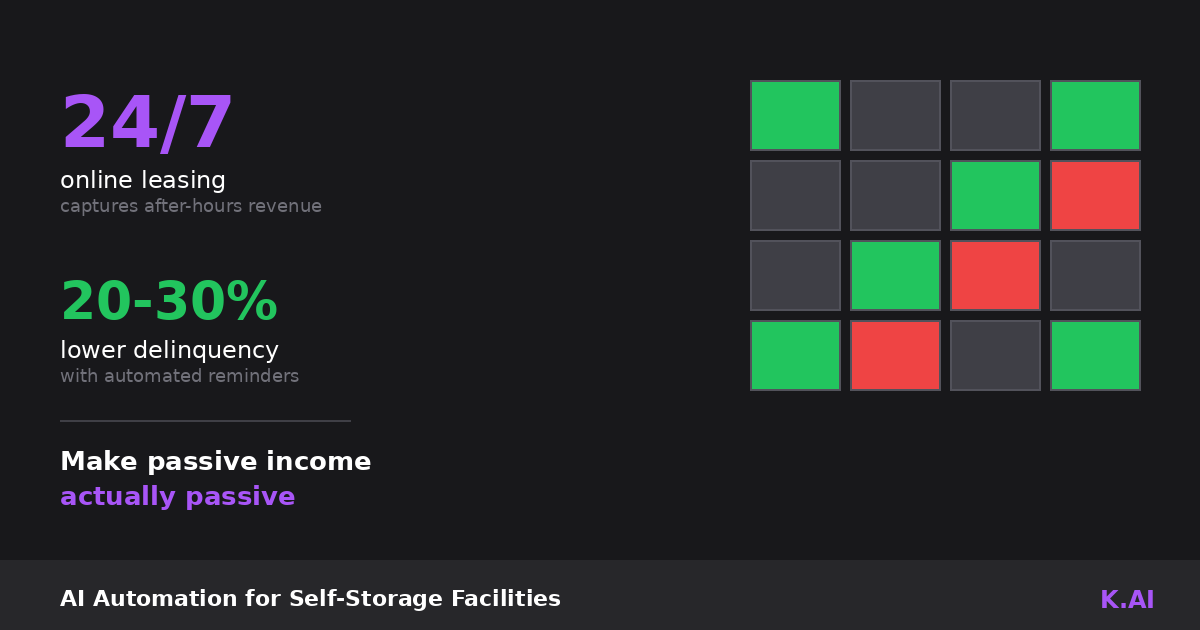Click the gray unit in the grid's bottom row
Screen dimensions: 1200x630
pyautogui.click(x=995, y=356)
